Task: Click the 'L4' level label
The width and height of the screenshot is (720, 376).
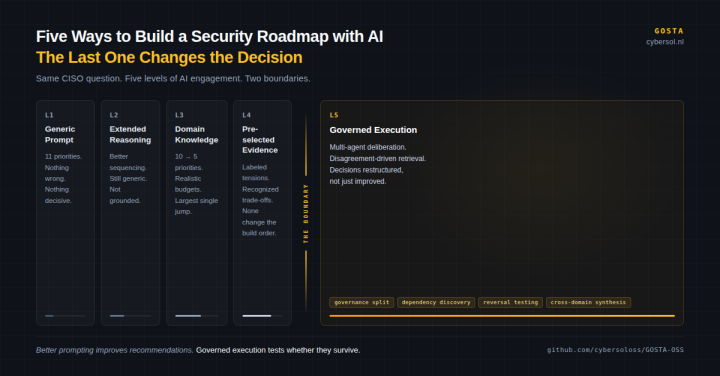Action: [x=247, y=115]
